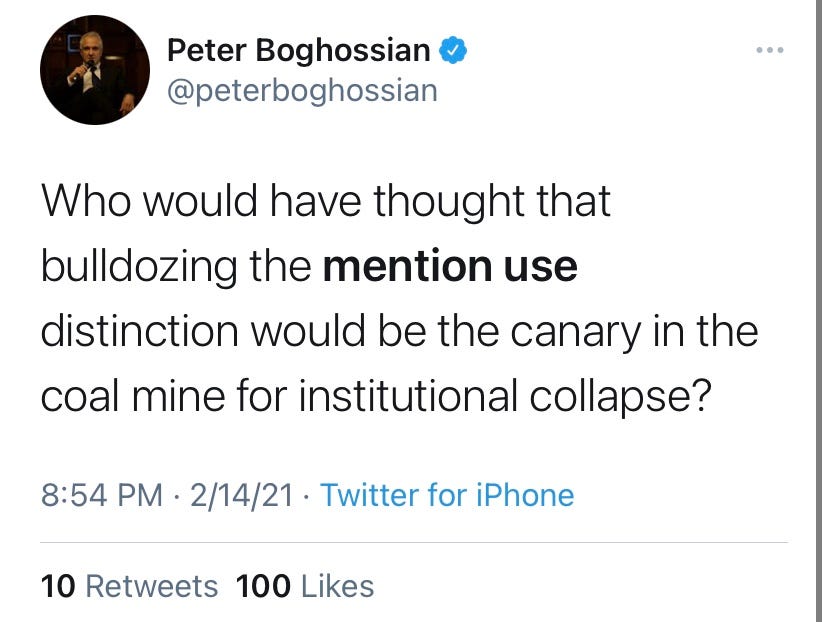Click the tweet's first line of text
828x622 pixels.
click(326, 202)
